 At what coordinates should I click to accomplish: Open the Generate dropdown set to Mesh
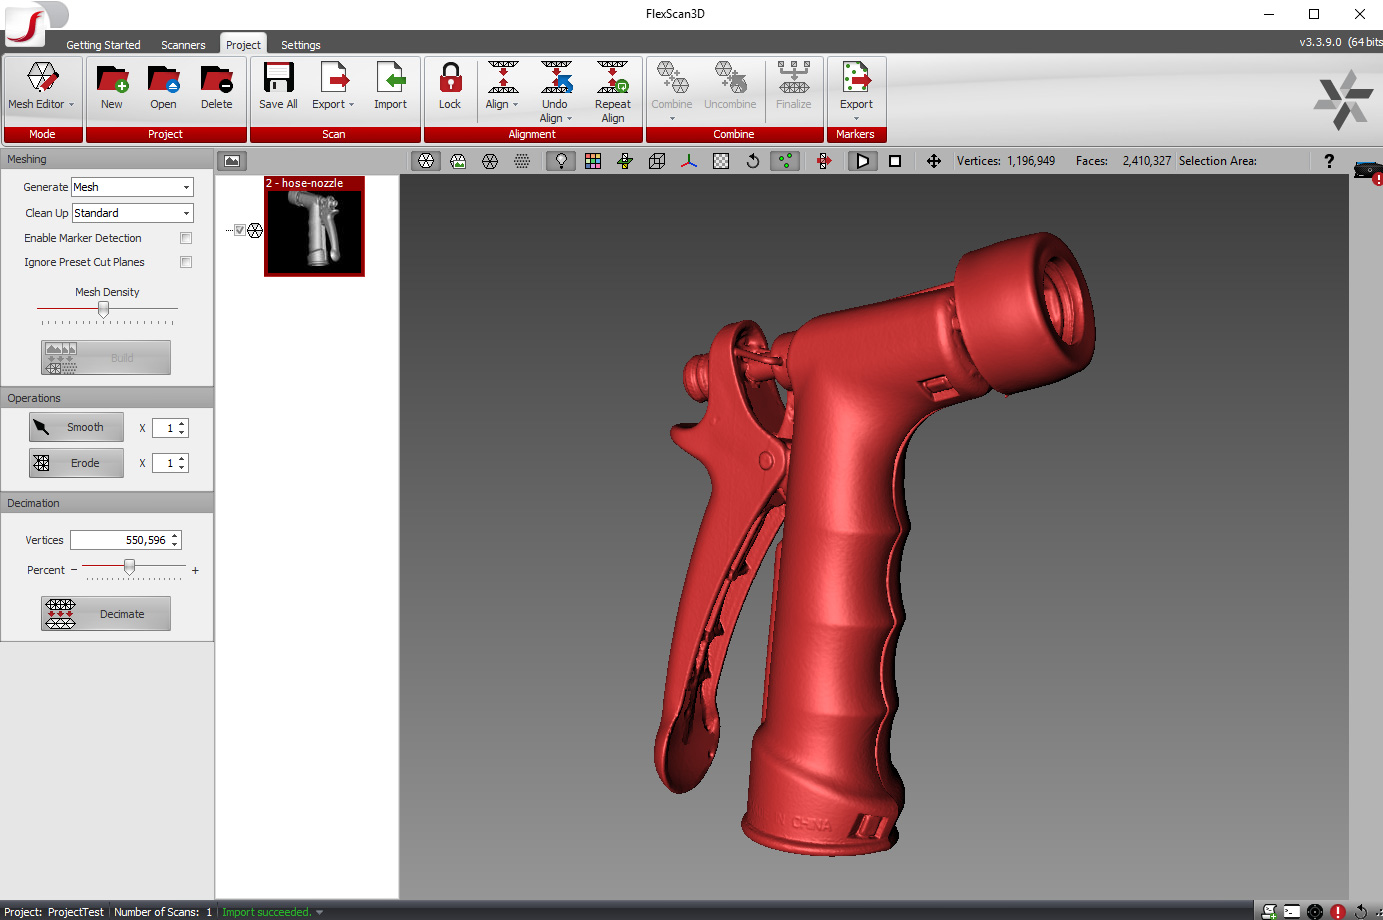click(x=131, y=187)
